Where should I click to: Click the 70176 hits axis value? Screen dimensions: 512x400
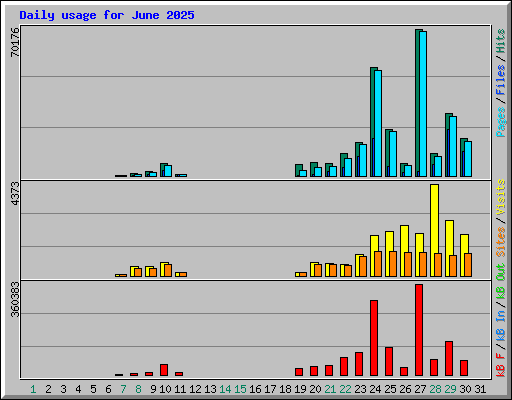[15, 42]
